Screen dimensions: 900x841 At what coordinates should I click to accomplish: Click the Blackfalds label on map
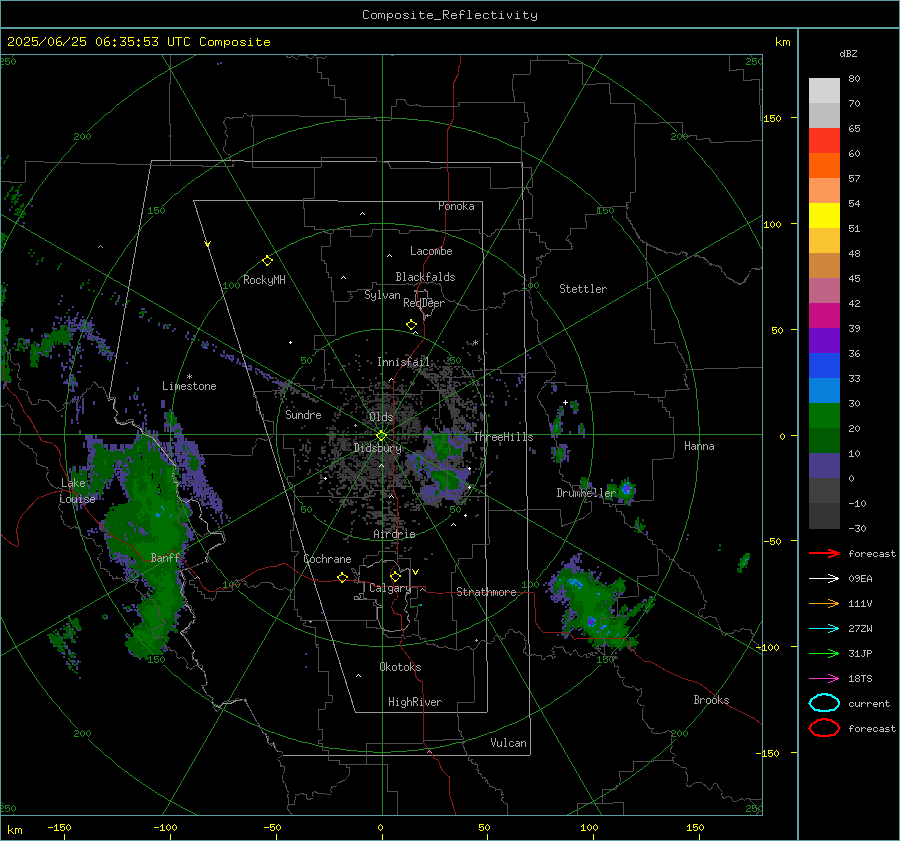[425, 277]
